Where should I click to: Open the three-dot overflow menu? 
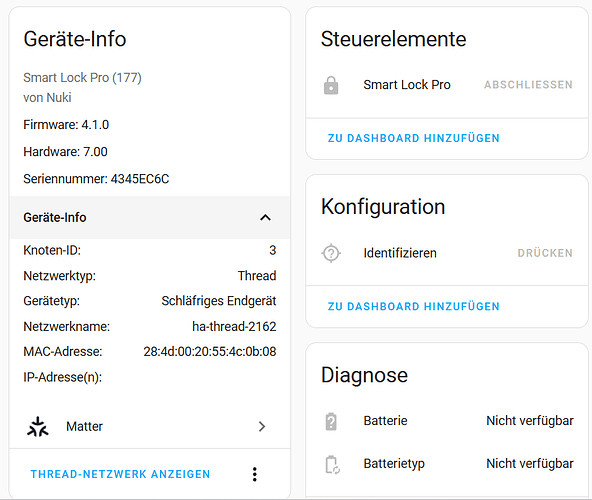tap(255, 474)
